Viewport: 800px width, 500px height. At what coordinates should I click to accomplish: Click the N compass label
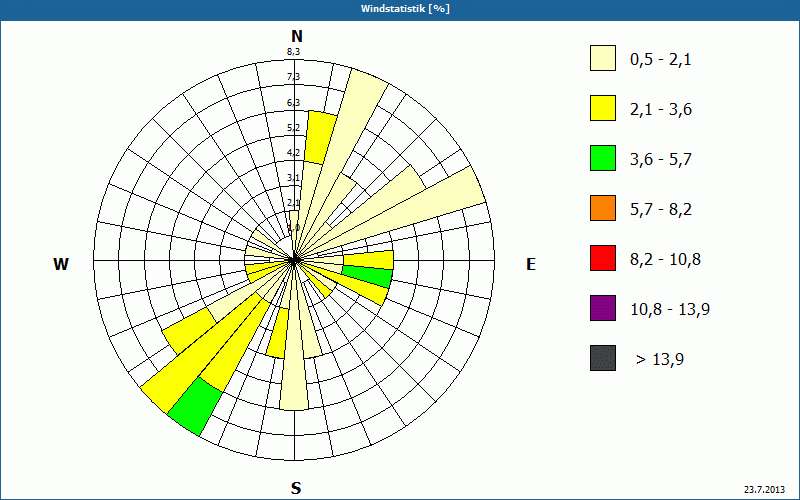tap(297, 36)
